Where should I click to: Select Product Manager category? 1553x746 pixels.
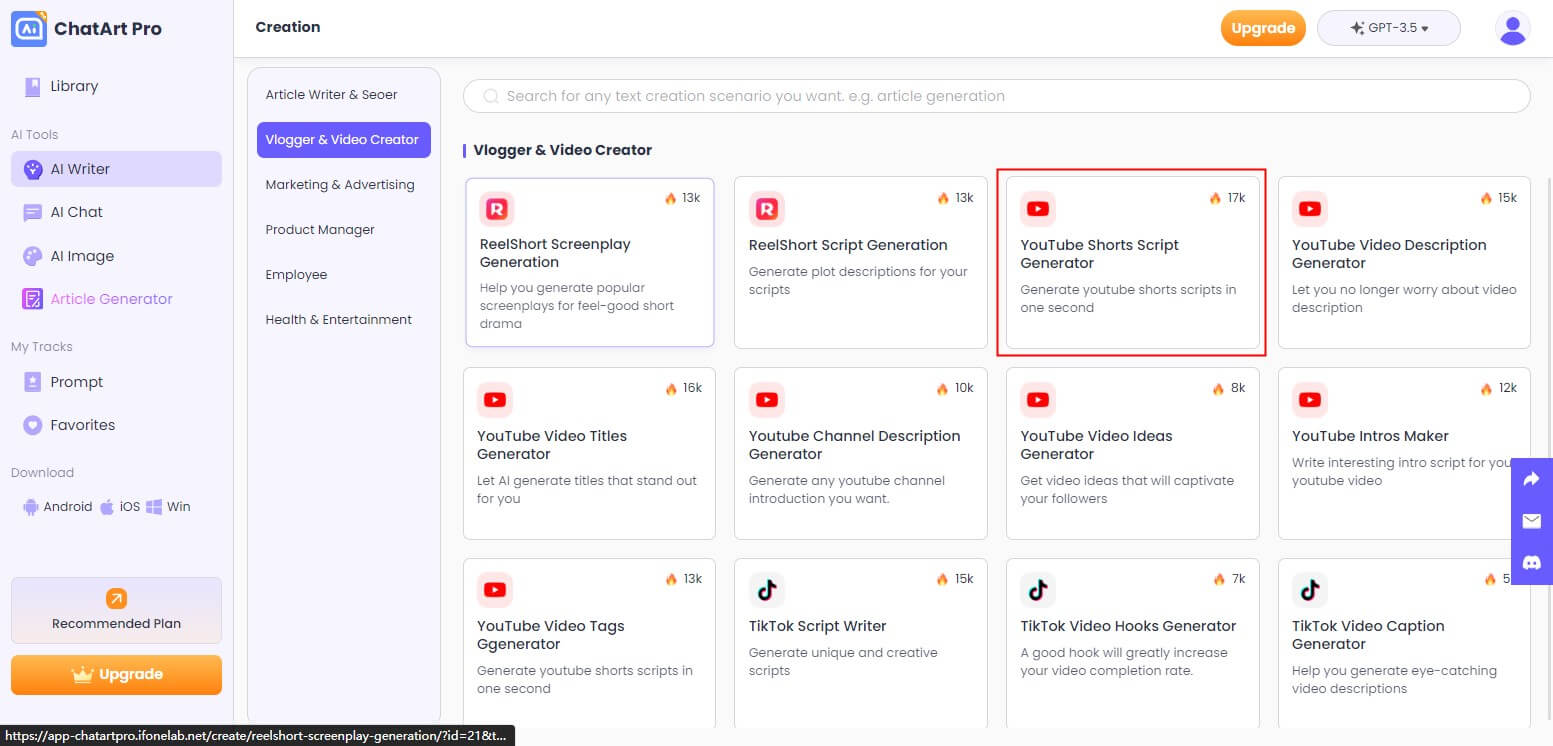pyautogui.click(x=343, y=230)
